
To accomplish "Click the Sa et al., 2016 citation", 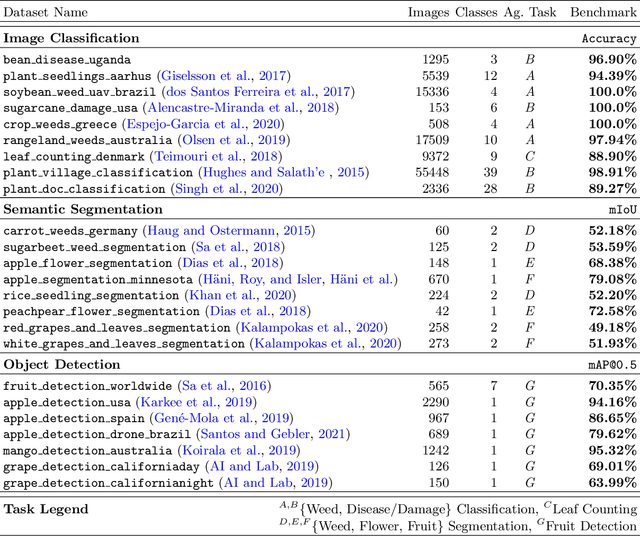I will (224, 386).
